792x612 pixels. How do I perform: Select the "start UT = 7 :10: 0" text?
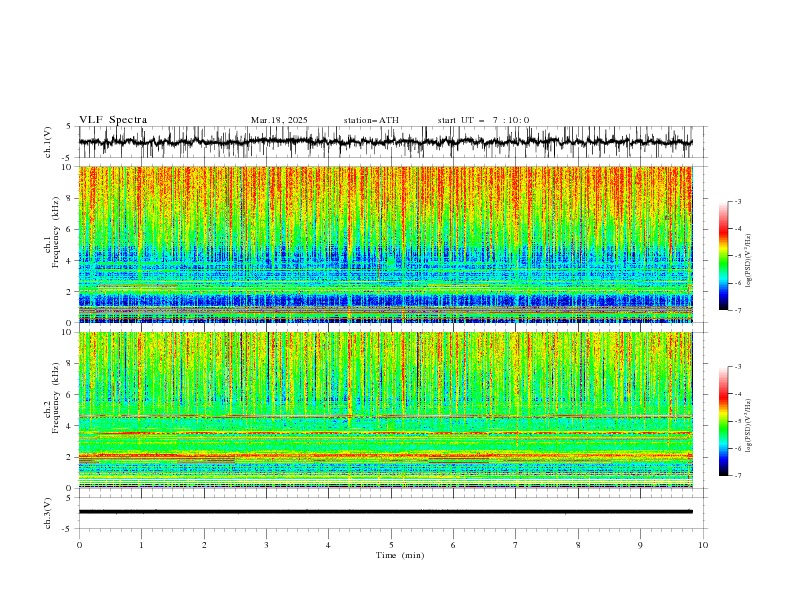tap(483, 120)
